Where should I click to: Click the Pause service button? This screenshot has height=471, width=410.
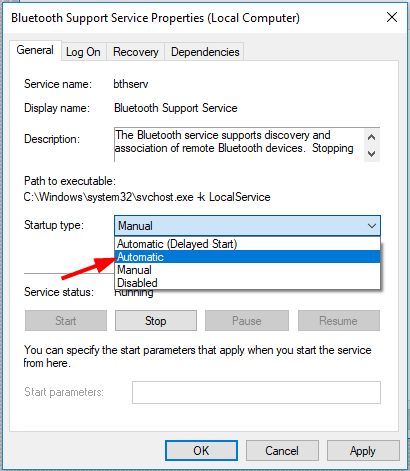pyautogui.click(x=247, y=321)
